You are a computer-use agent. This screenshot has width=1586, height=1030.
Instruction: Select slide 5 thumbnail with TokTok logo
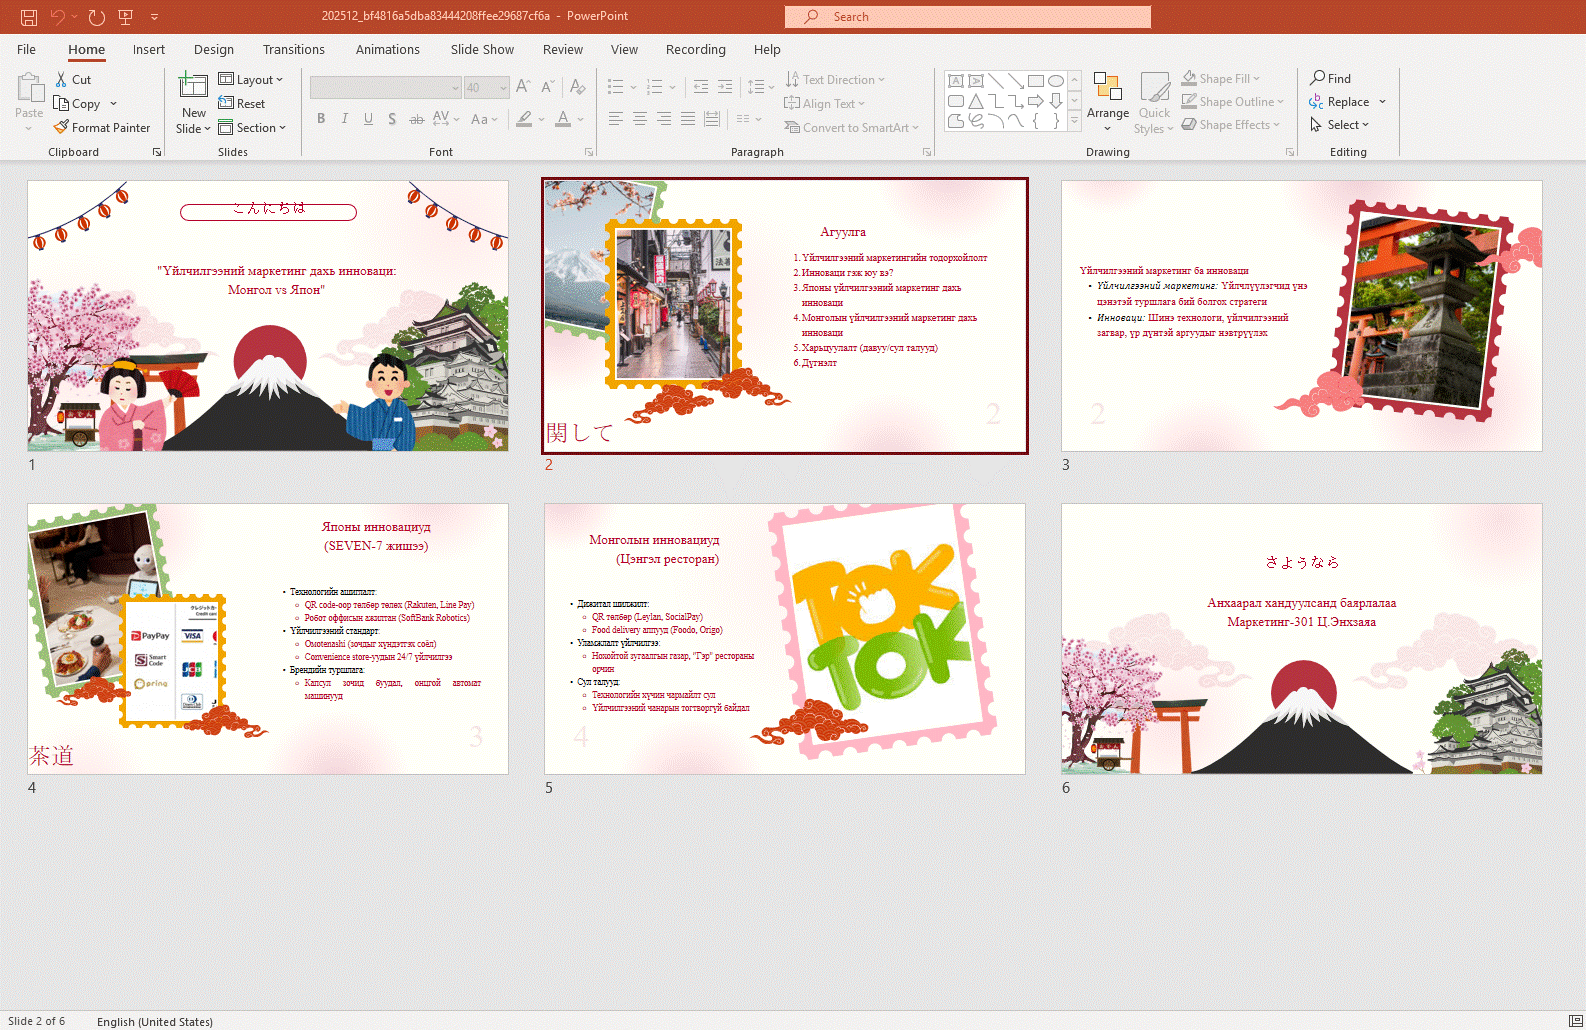pyautogui.click(x=784, y=638)
